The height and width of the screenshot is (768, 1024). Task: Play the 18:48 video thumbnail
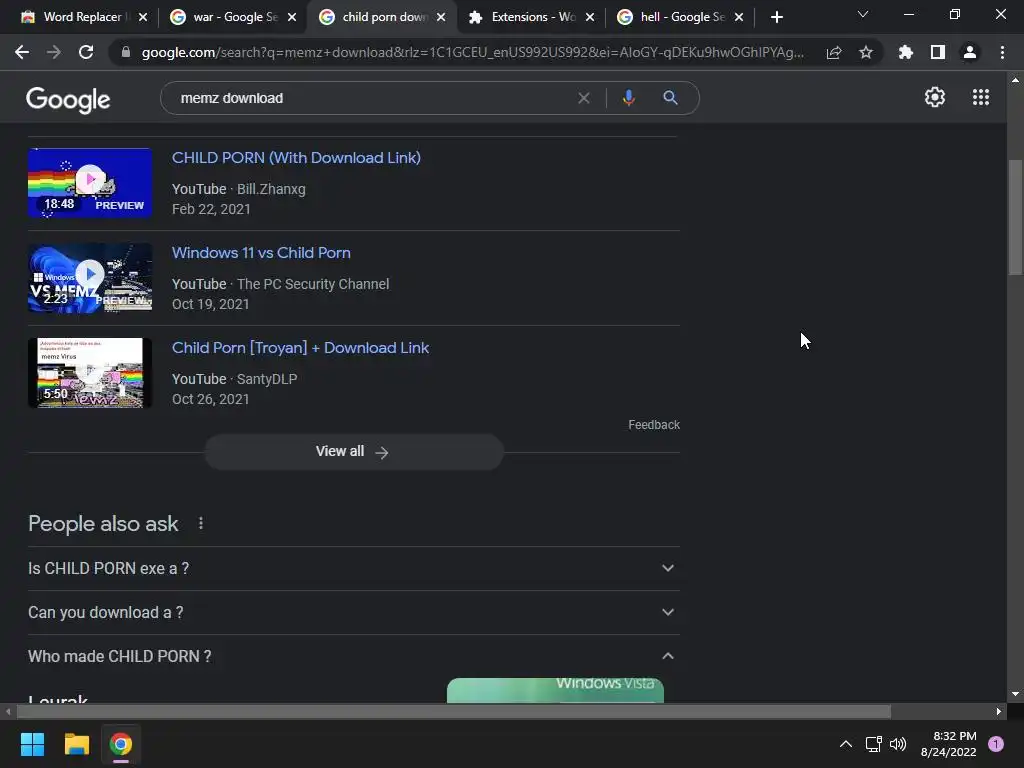tap(89, 182)
